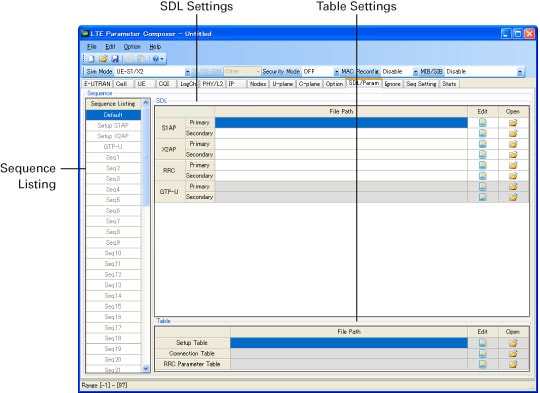Click Edit icon for X2AP Primary row
Screen dimensions: 540x393
pos(483,144)
